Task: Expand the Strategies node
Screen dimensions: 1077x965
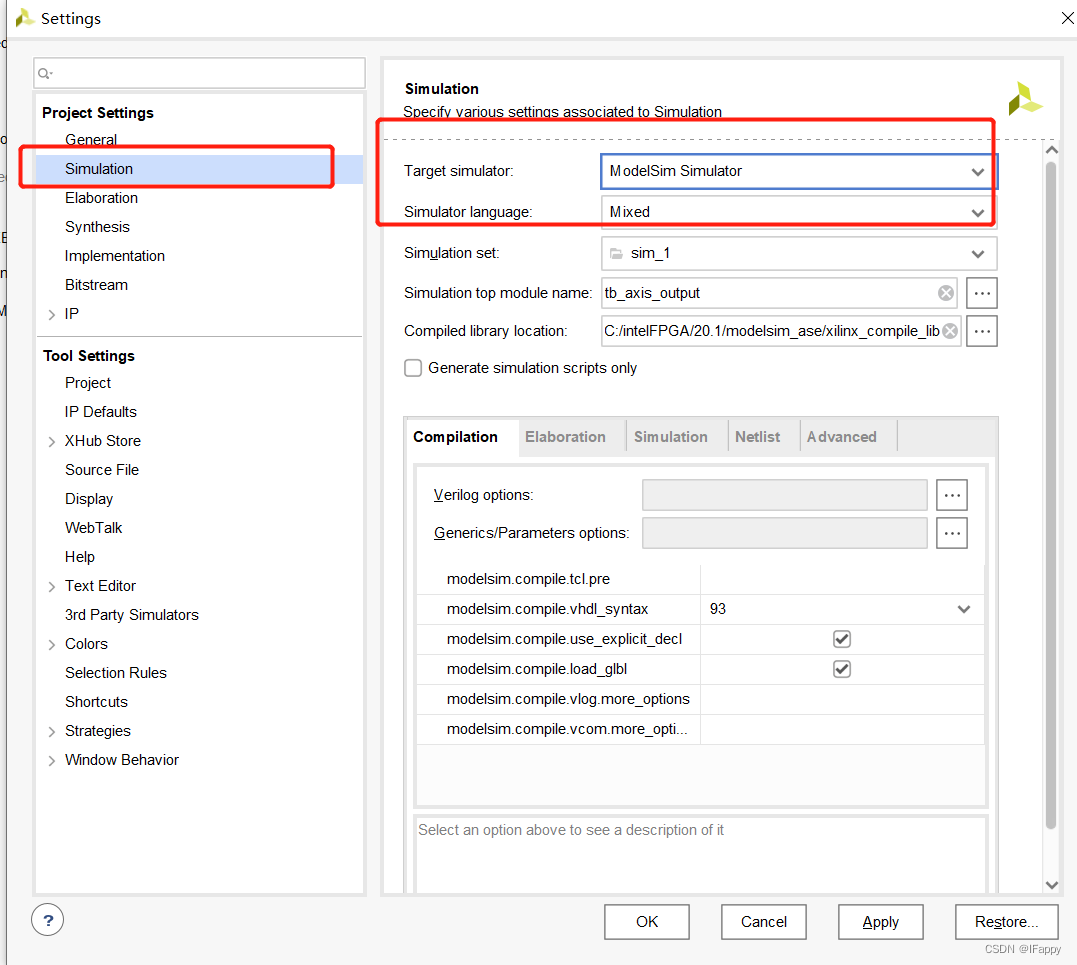Action: pyautogui.click(x=52, y=731)
